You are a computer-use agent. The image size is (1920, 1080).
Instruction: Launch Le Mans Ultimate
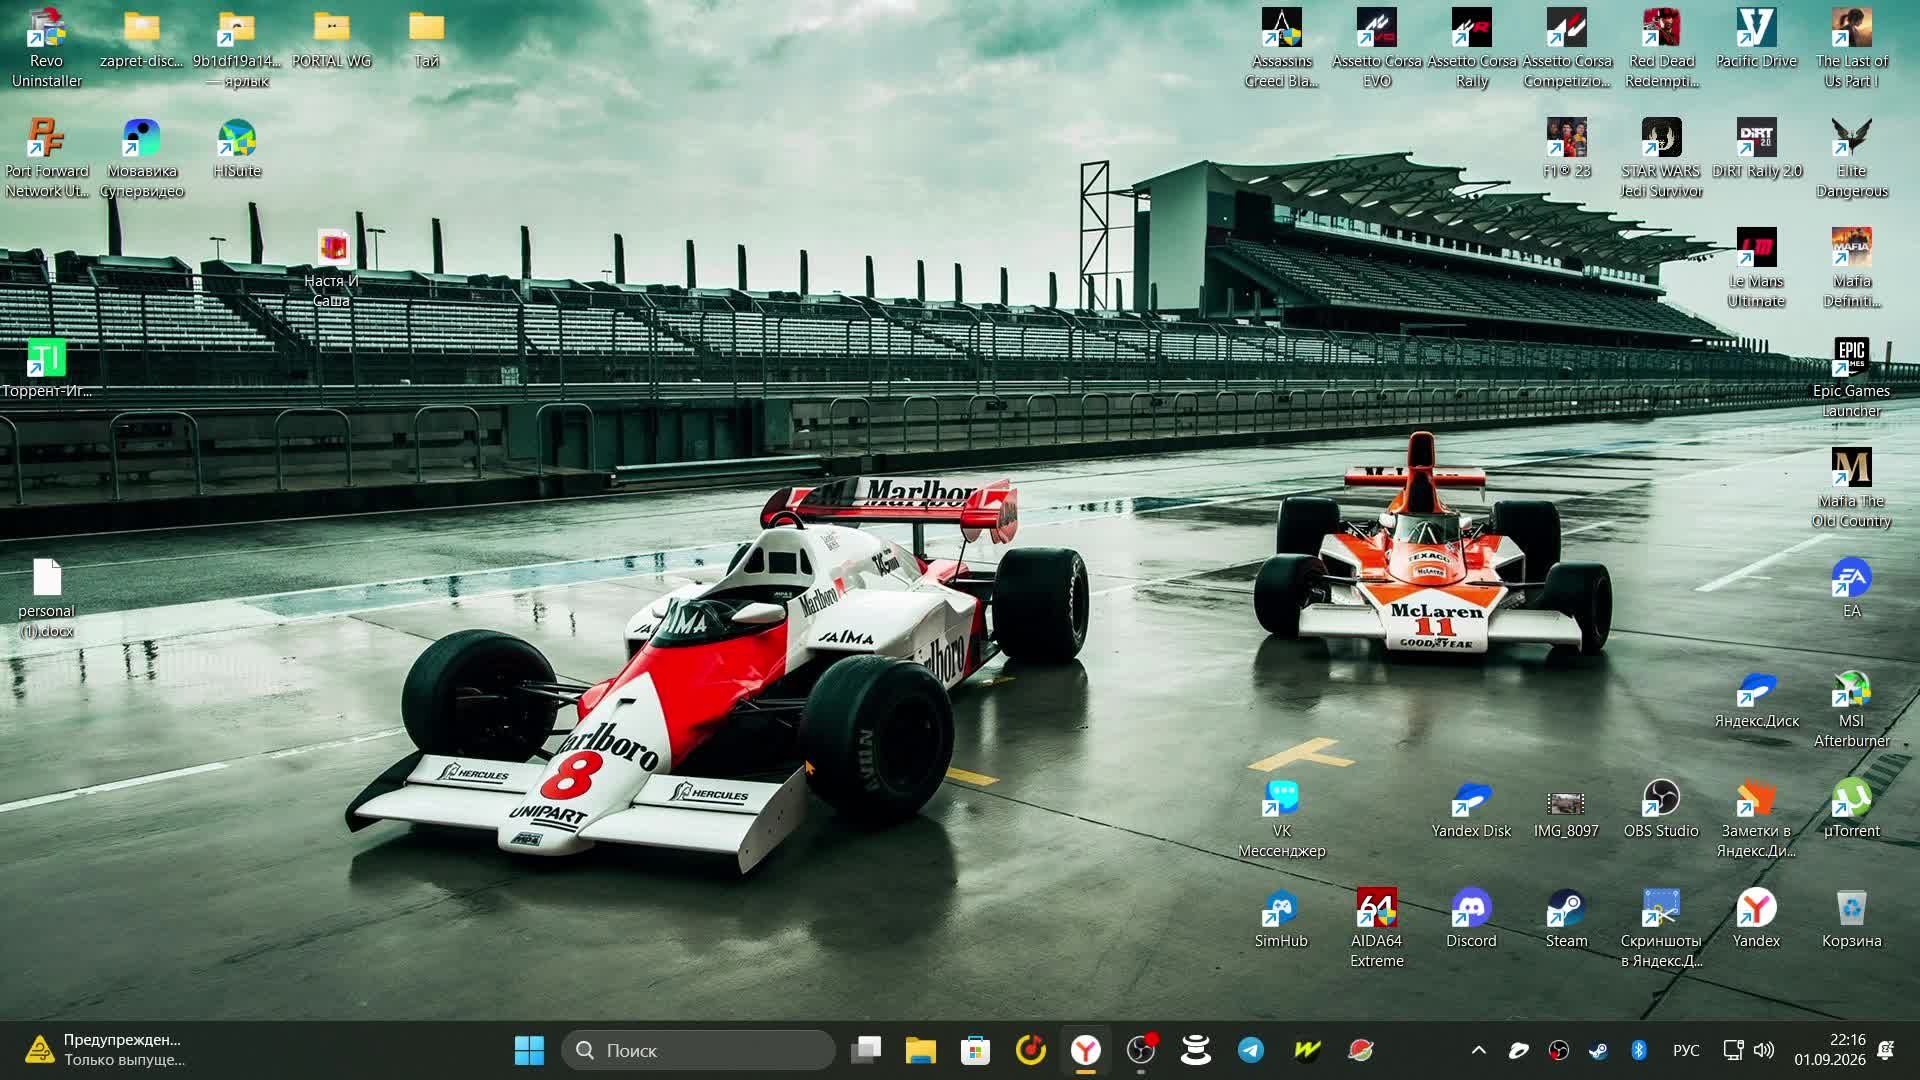1756,268
